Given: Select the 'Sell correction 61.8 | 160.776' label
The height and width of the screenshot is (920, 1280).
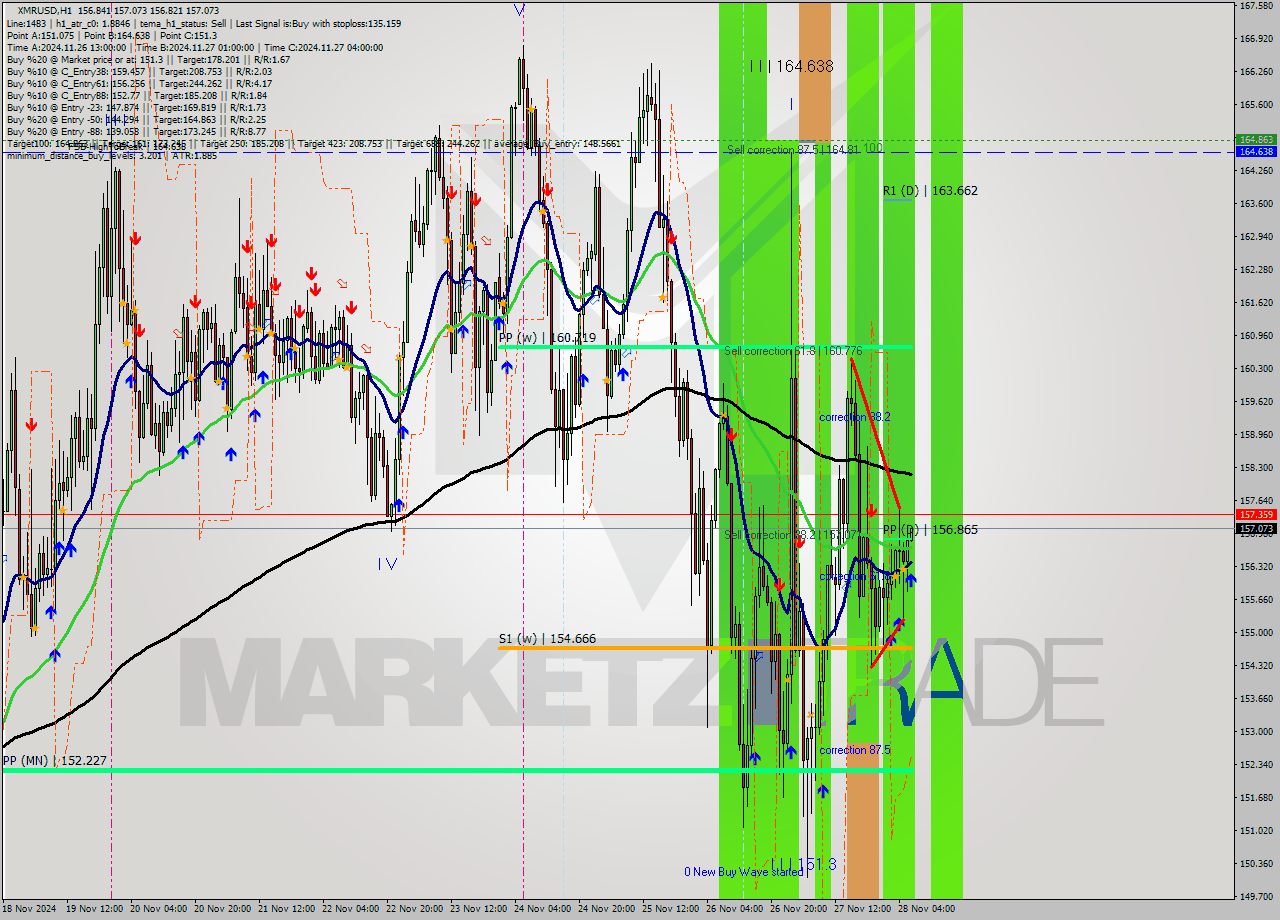Looking at the screenshot, I should 793,351.
